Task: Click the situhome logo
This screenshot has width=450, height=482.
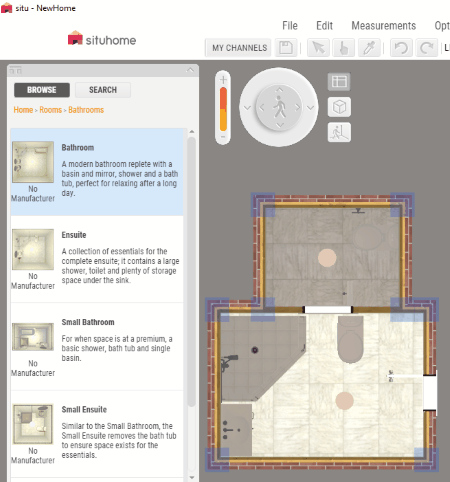Action: [x=102, y=39]
